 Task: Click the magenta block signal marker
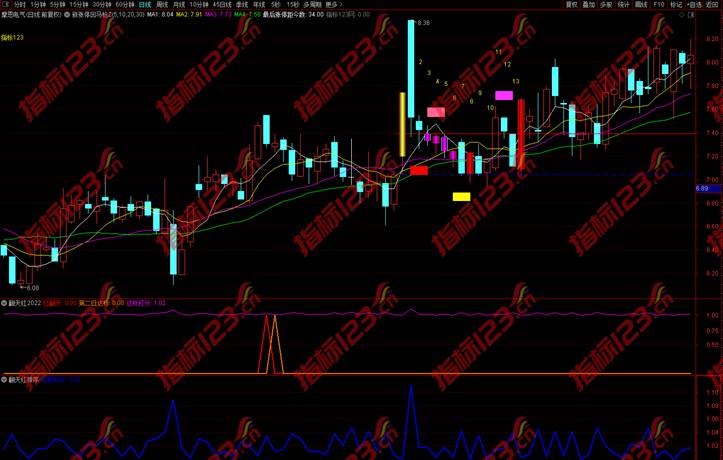504,95
